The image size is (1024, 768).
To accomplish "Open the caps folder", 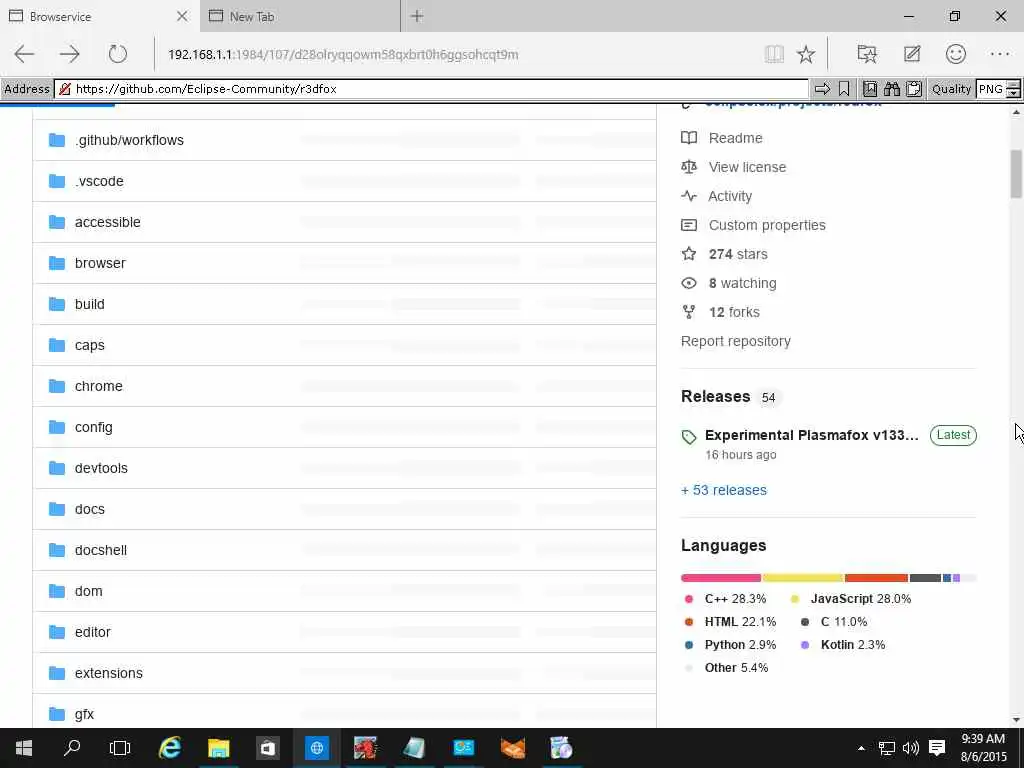I will coord(89,345).
